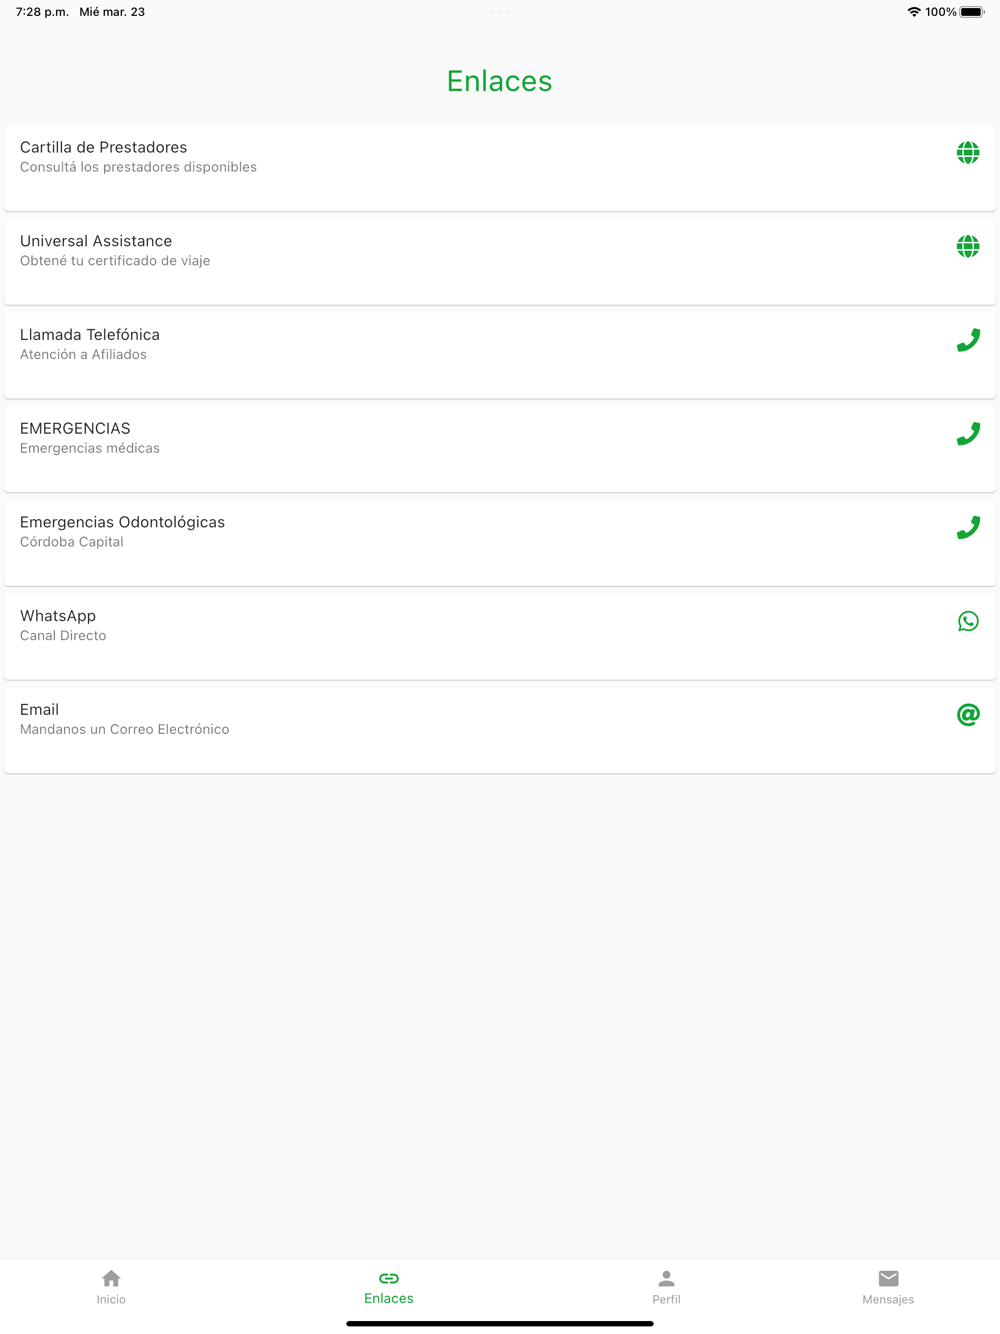Tap globe icon for Cartilla de Prestadores
Screen dimensions: 1000x1334
pos(967,153)
